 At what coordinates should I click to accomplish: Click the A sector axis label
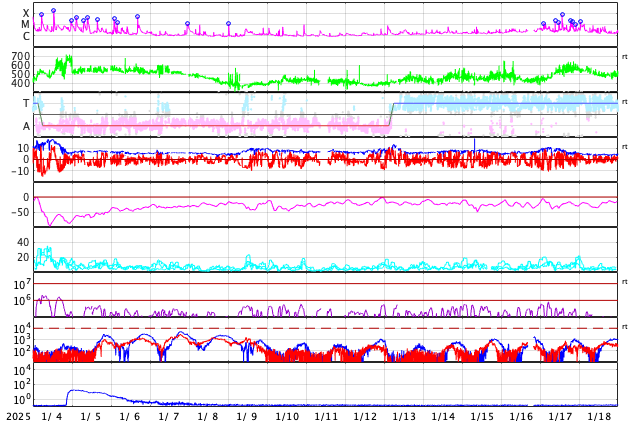pos(26,127)
